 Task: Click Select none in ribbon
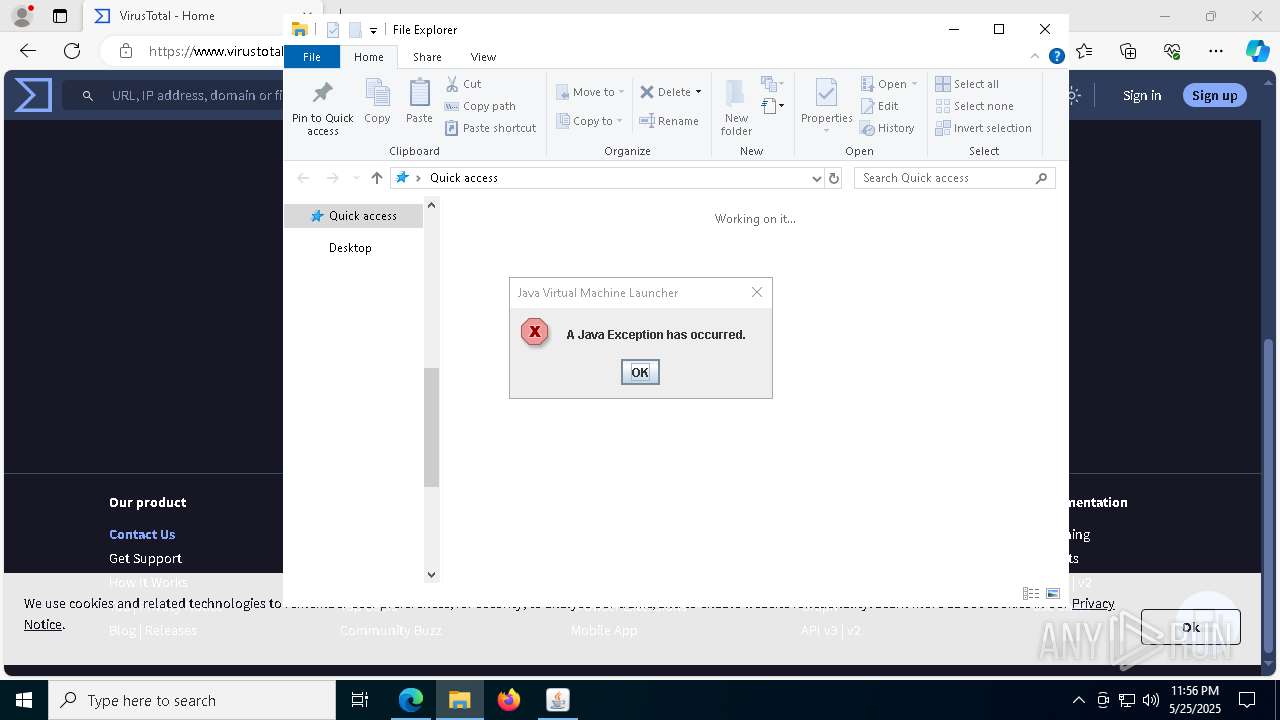tap(974, 106)
